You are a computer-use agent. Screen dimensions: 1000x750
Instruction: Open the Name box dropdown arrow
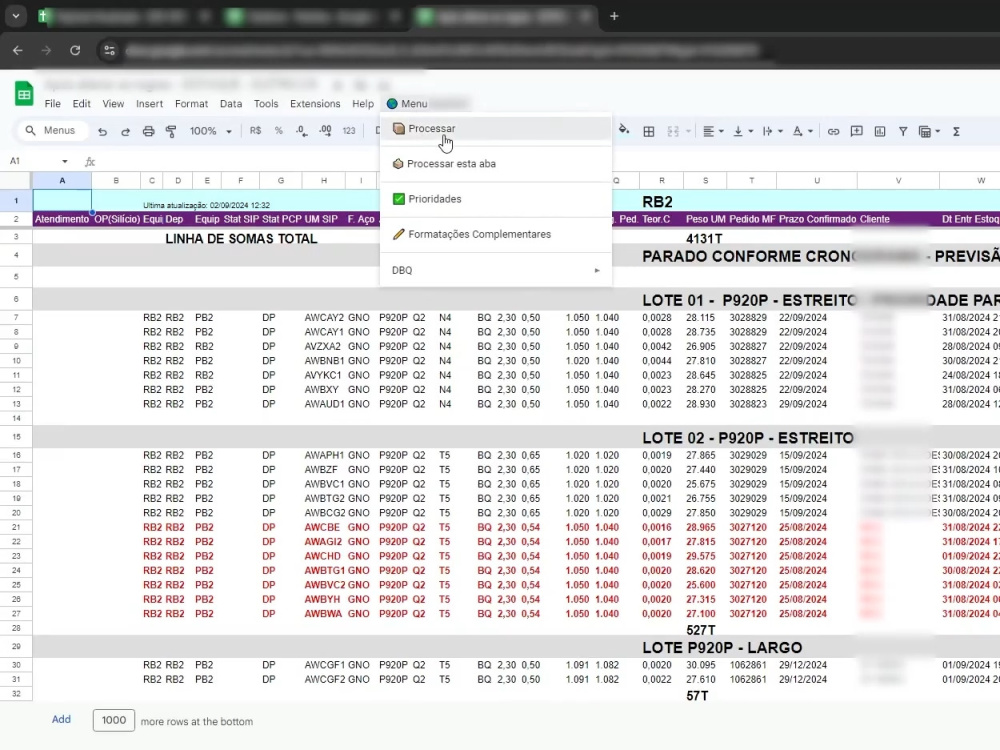(x=64, y=161)
